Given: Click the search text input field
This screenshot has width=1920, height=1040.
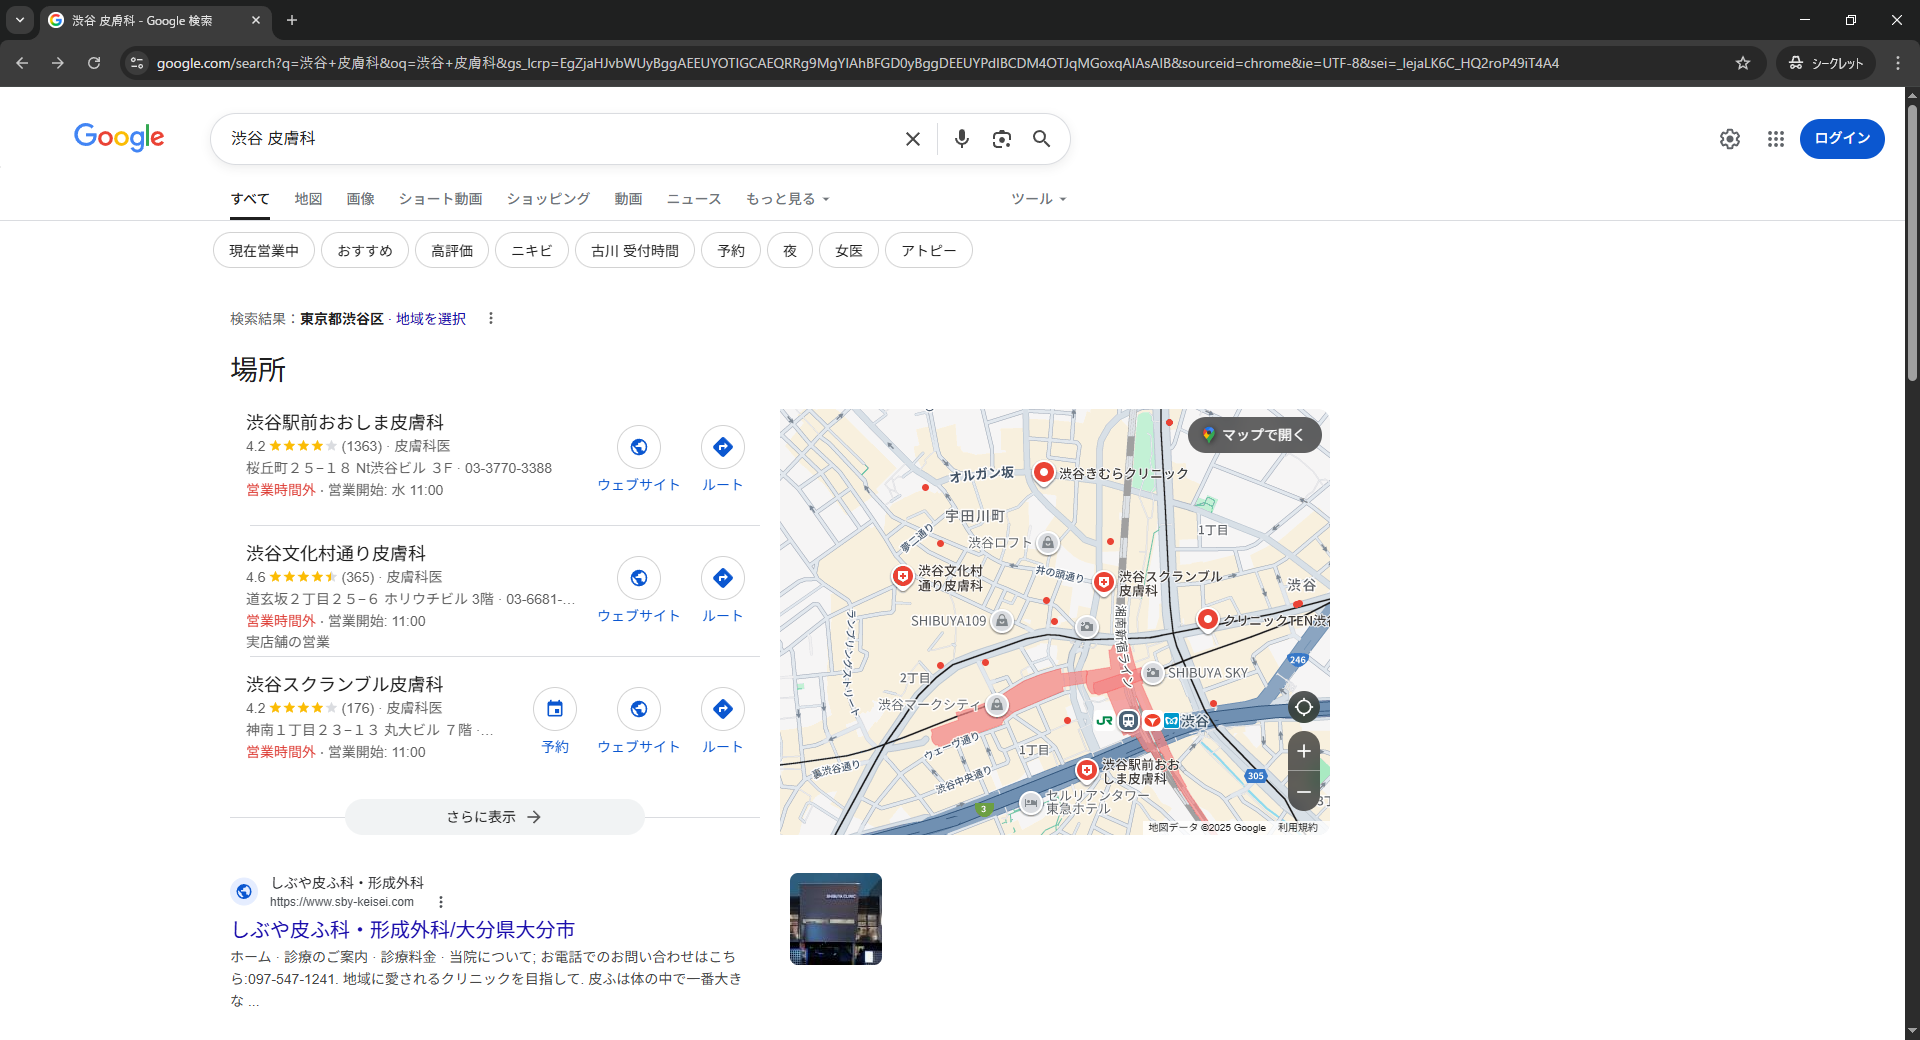Looking at the screenshot, I should pyautogui.click(x=560, y=138).
